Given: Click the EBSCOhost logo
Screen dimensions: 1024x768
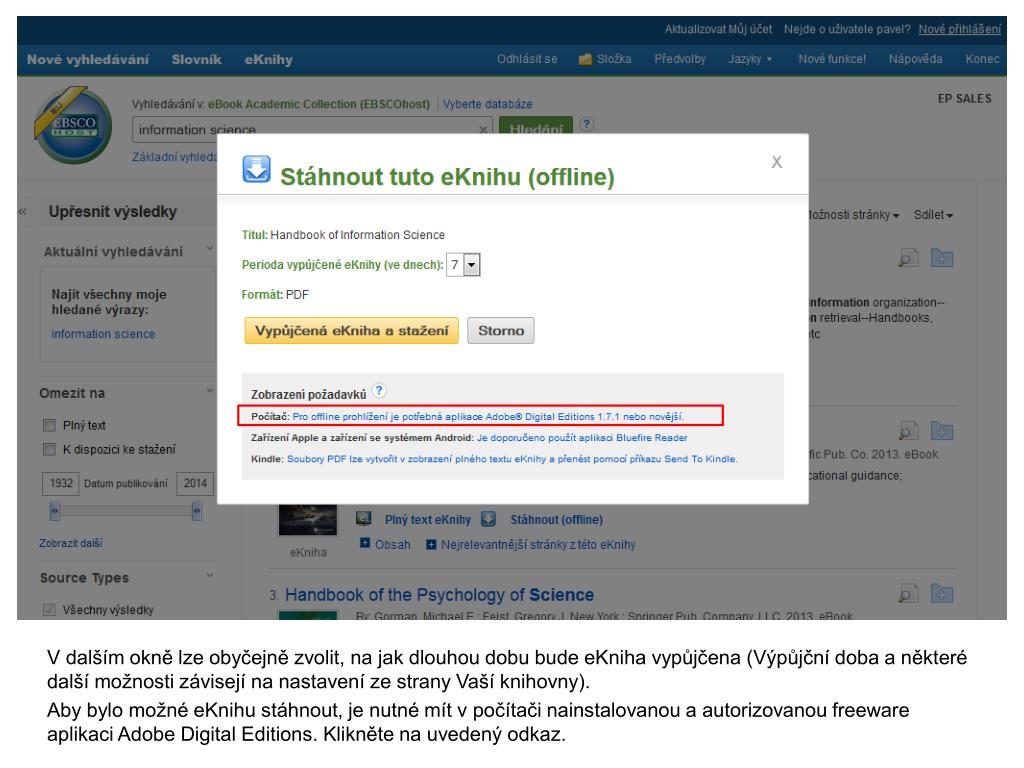Looking at the screenshot, I should (74, 125).
